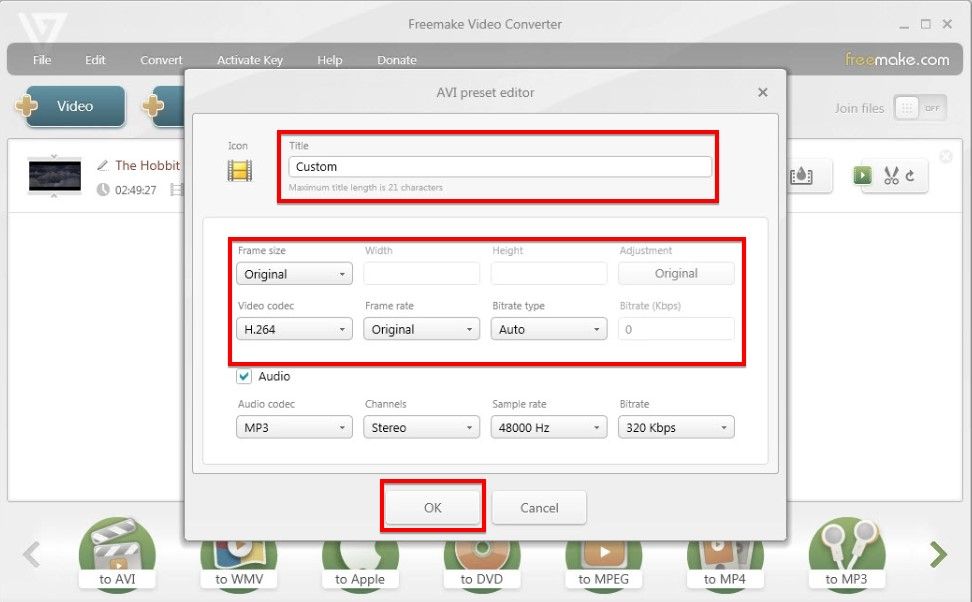Open the audio Bitrate 320 Kbps dropdown
Screen dimensions: 972x602
click(x=676, y=428)
